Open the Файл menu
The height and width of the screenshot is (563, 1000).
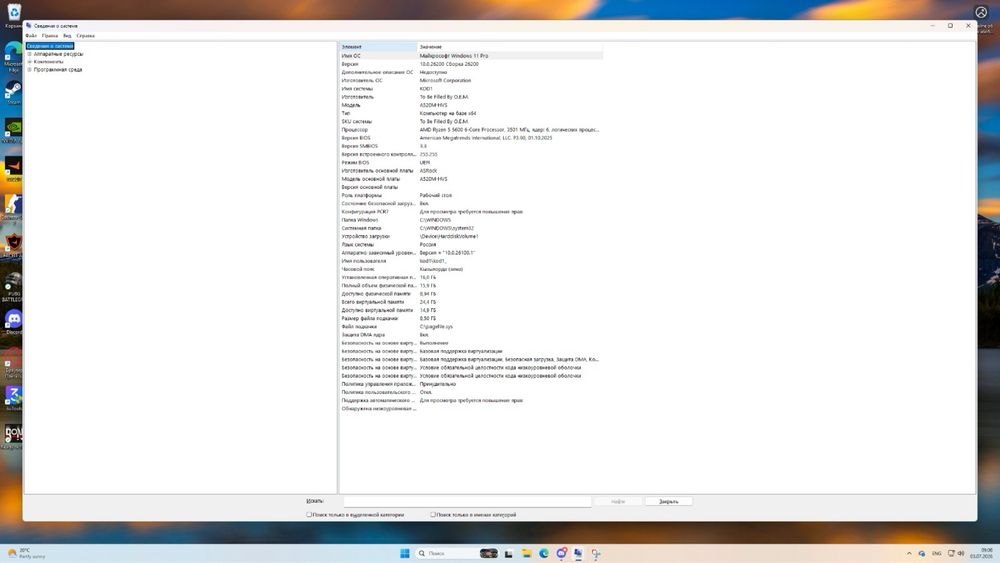coord(31,36)
